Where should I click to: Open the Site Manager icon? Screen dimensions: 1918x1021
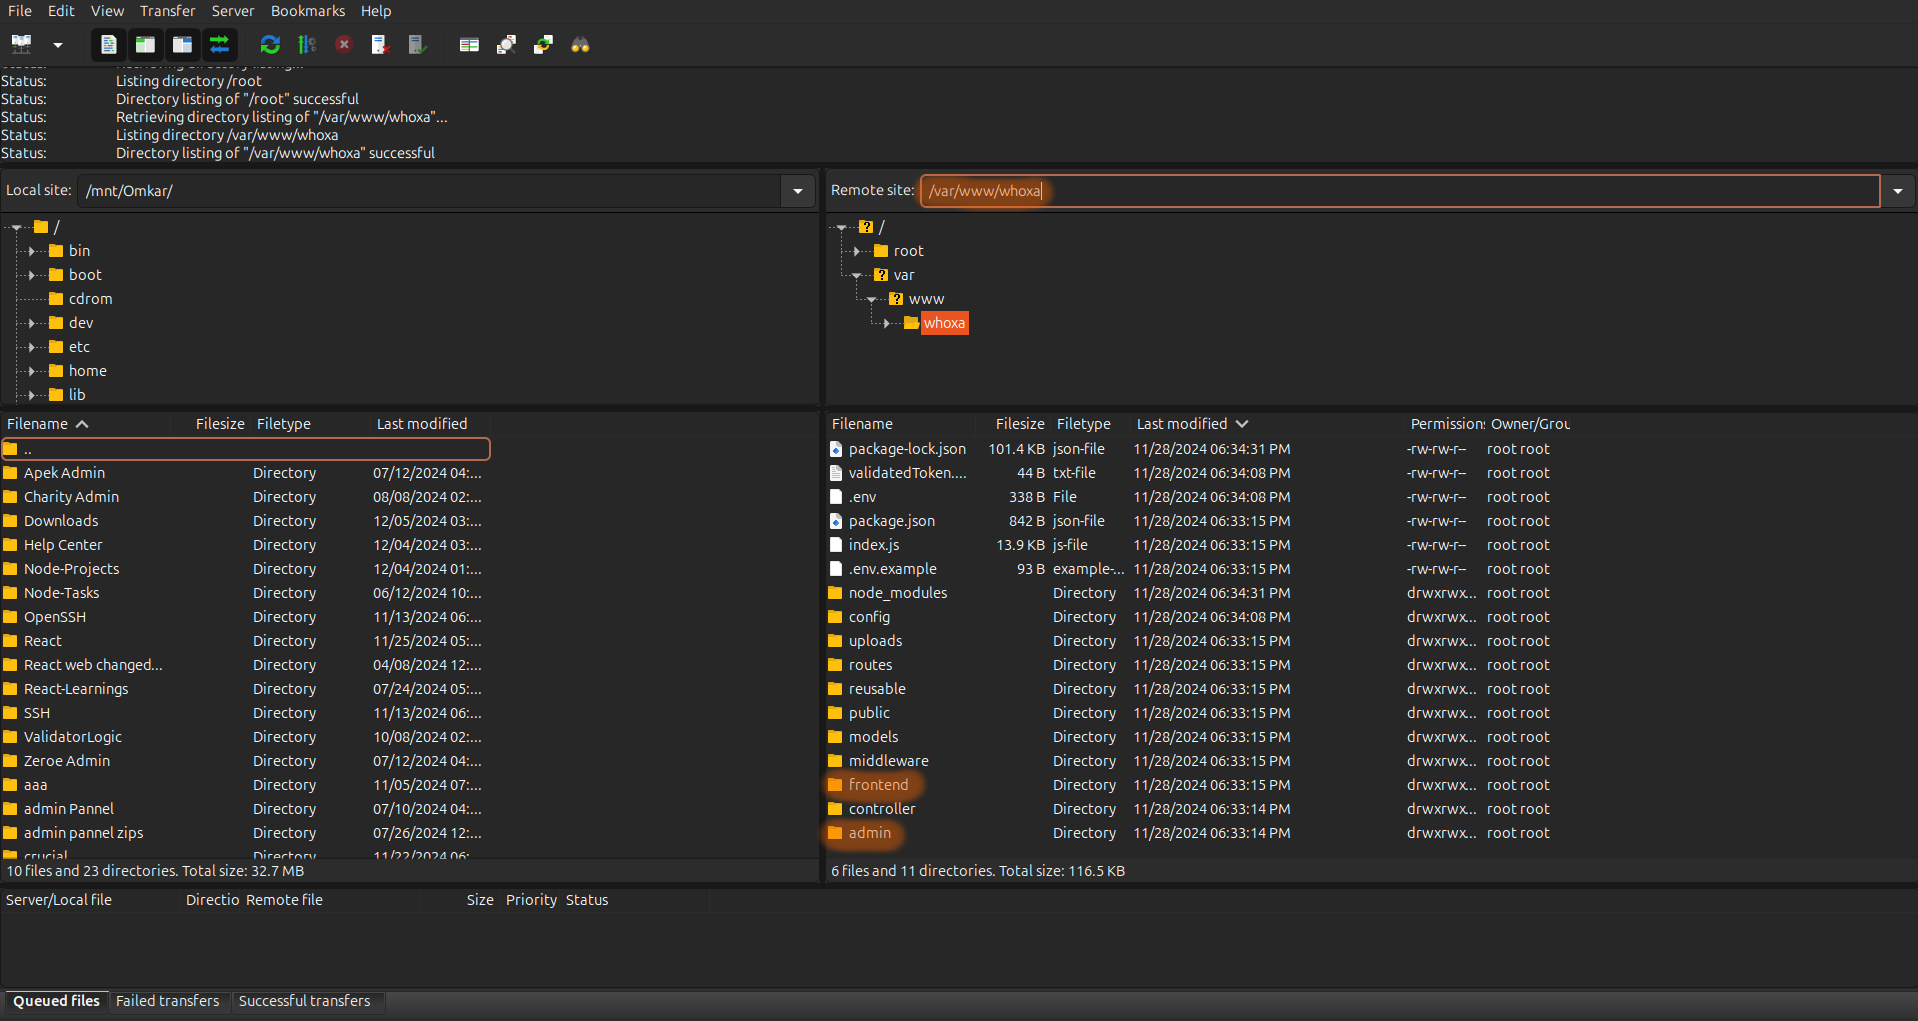click(x=22, y=44)
